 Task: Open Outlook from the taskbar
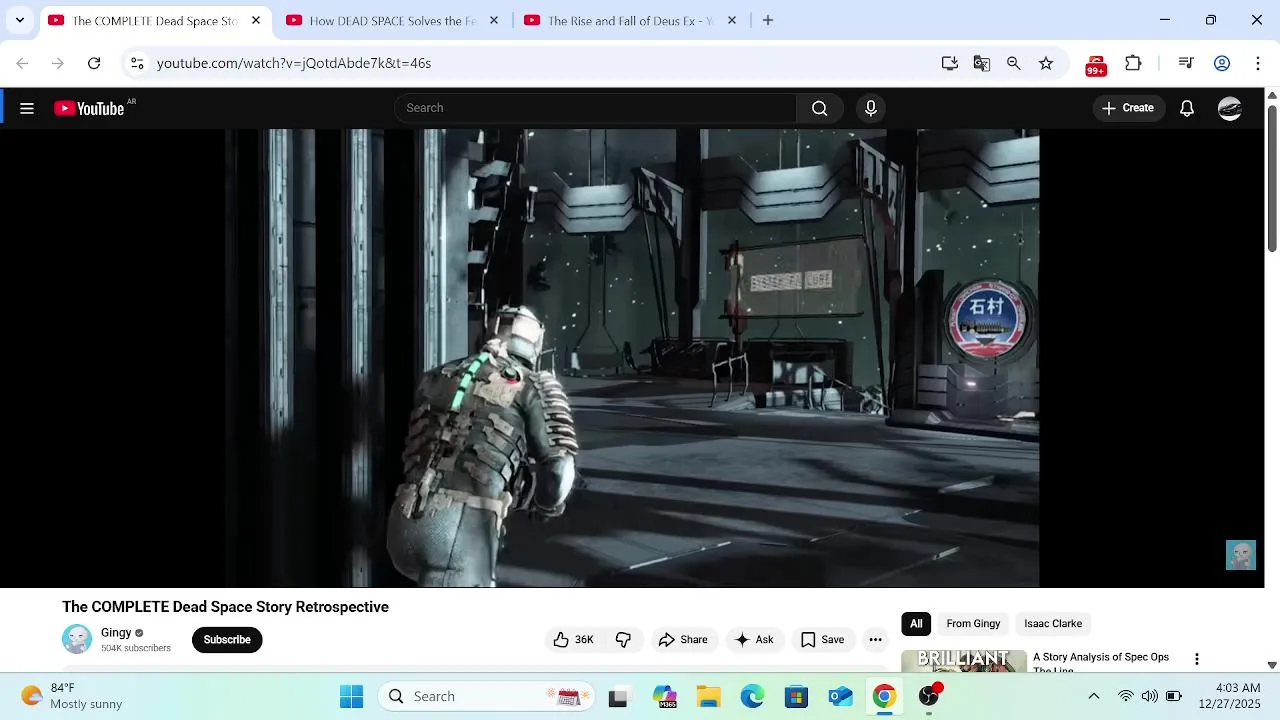840,696
